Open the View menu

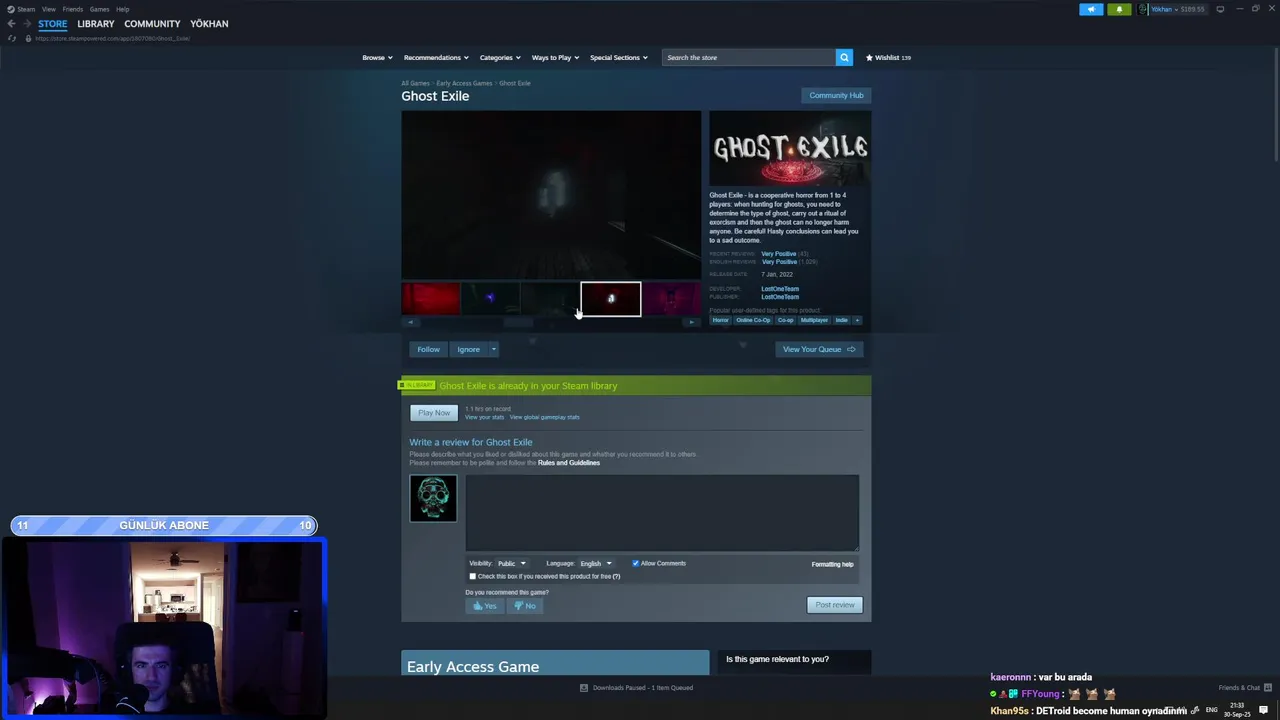48,9
